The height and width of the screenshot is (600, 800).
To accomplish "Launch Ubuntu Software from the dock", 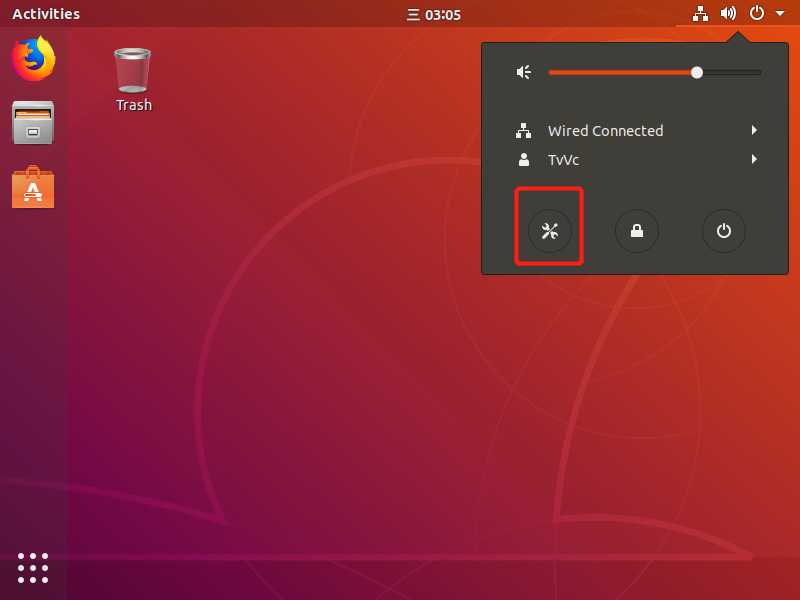I will click(x=33, y=187).
